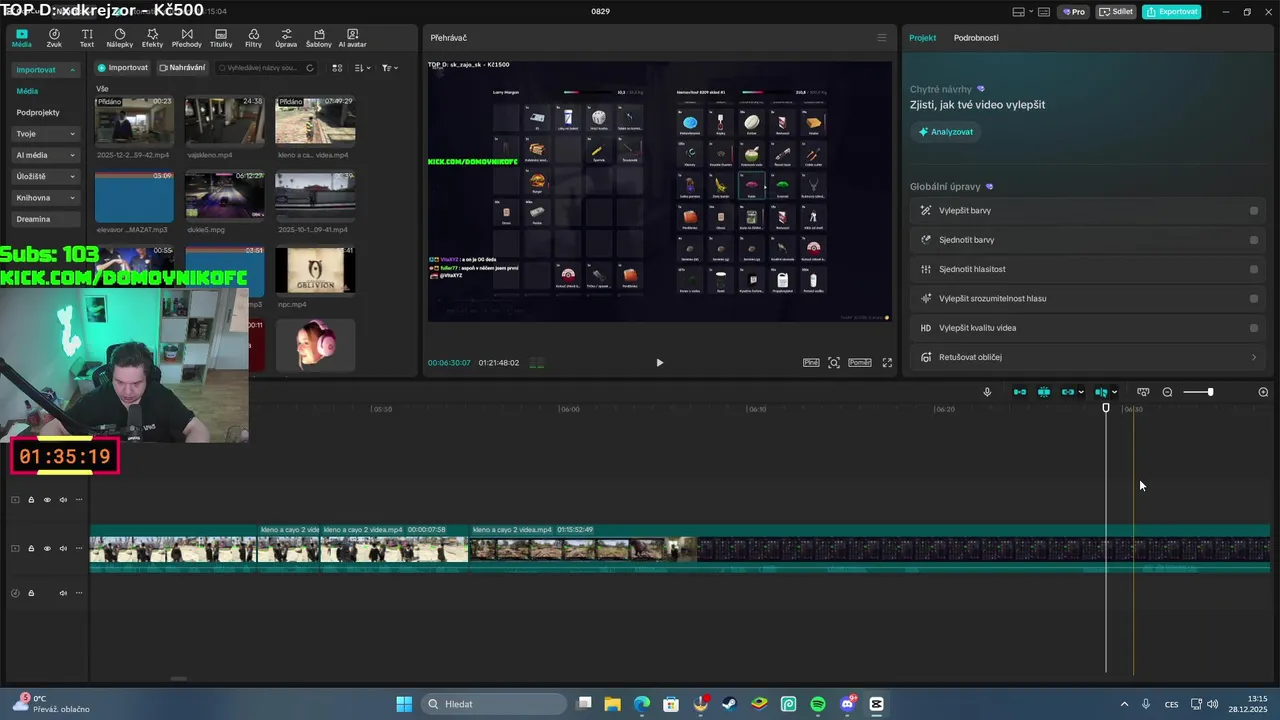Image resolution: width=1280 pixels, height=720 pixels.
Task: Open the Filtry filters panel
Action: 253,38
